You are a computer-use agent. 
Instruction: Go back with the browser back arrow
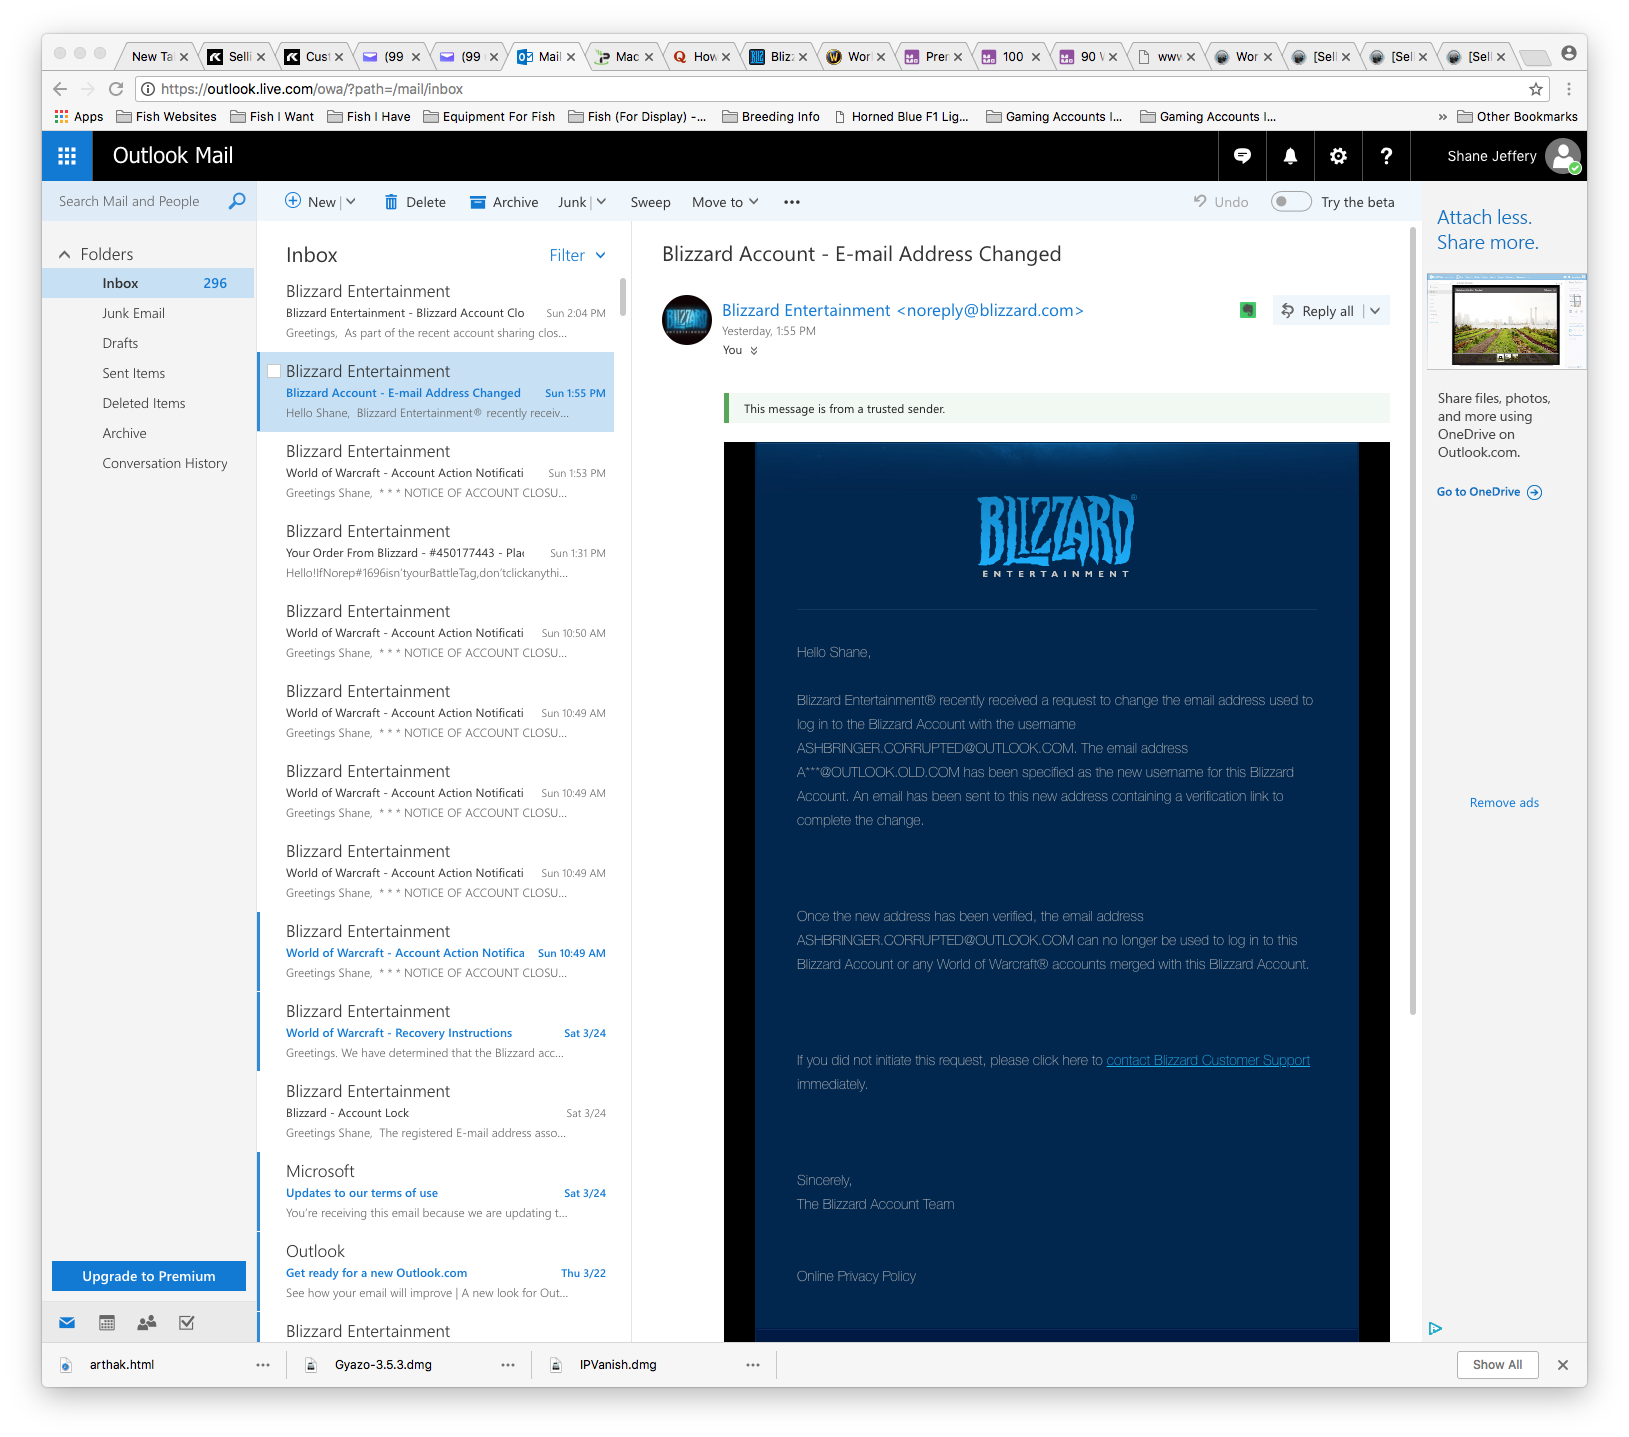pyautogui.click(x=60, y=89)
